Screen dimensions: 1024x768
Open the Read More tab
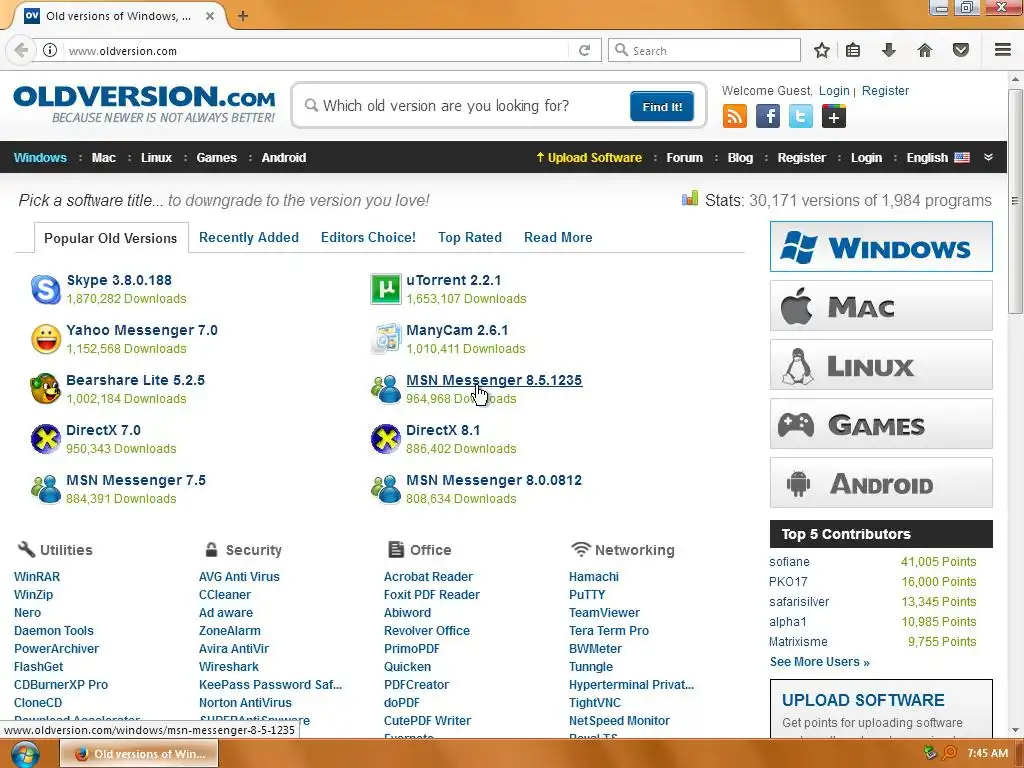coord(558,238)
